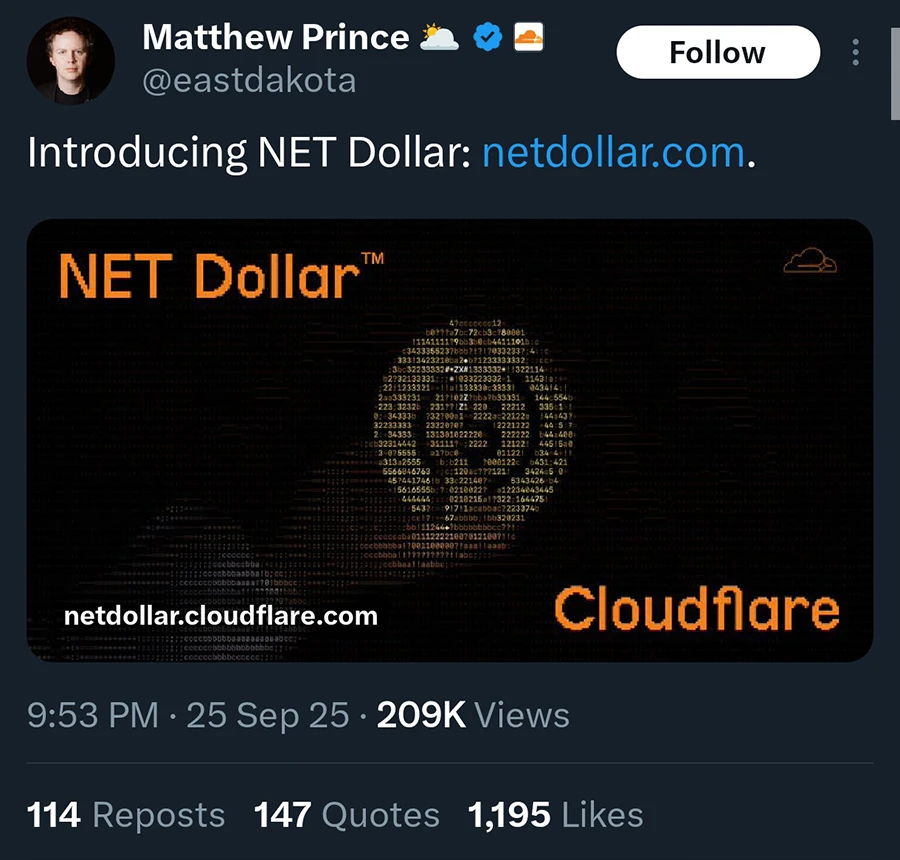
Task: Open the three-dot more options menu
Action: pyautogui.click(x=855, y=53)
